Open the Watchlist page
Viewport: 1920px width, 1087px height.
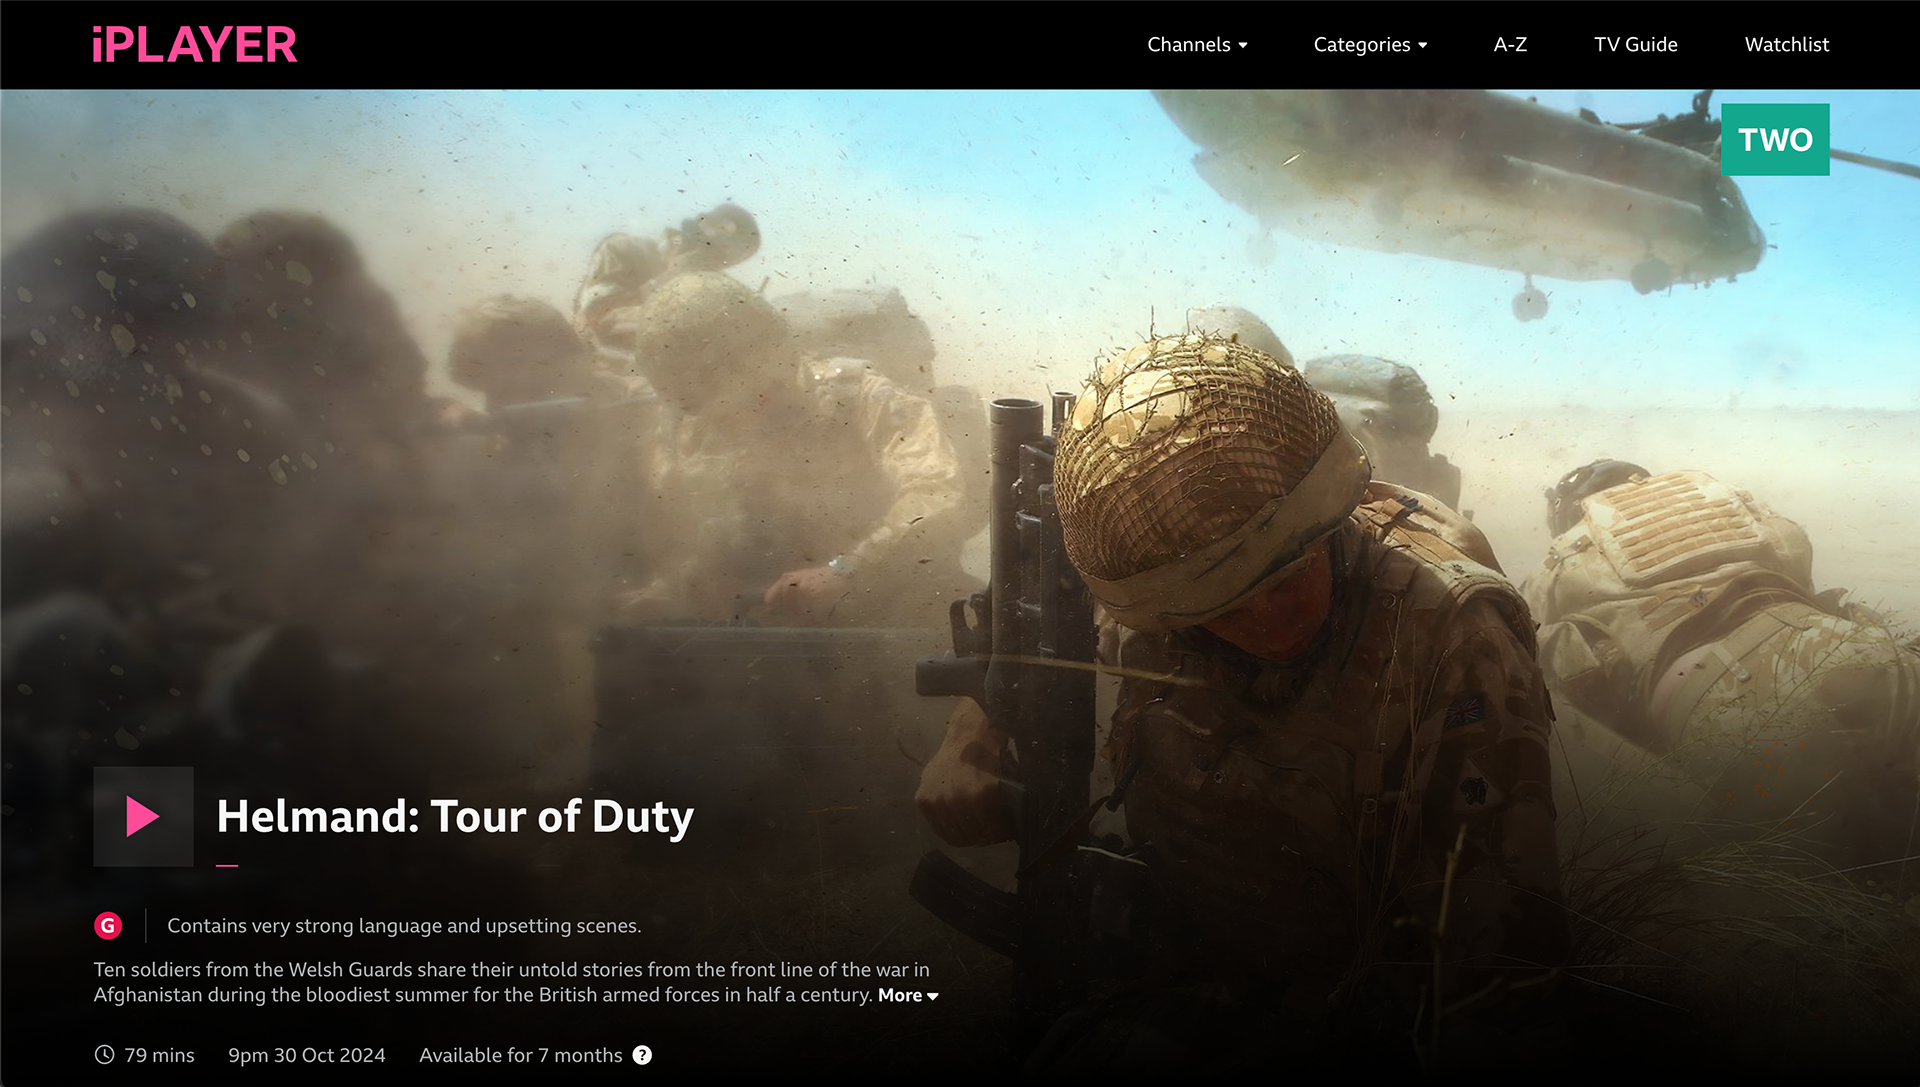(x=1786, y=45)
